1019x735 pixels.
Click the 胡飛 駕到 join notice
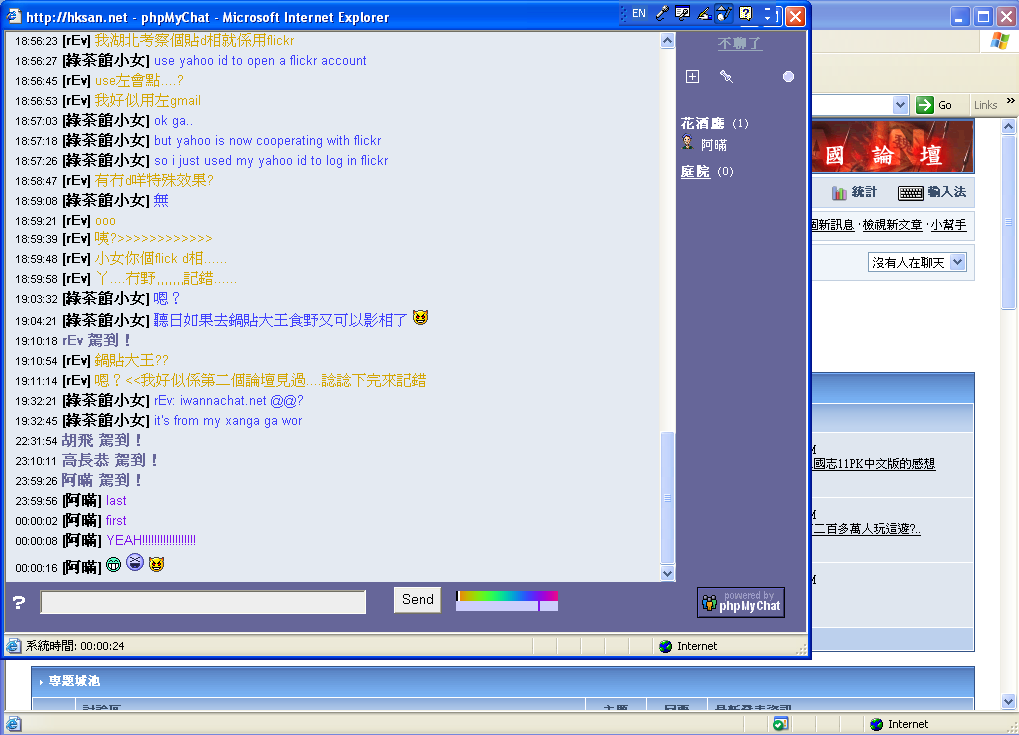[101, 441]
